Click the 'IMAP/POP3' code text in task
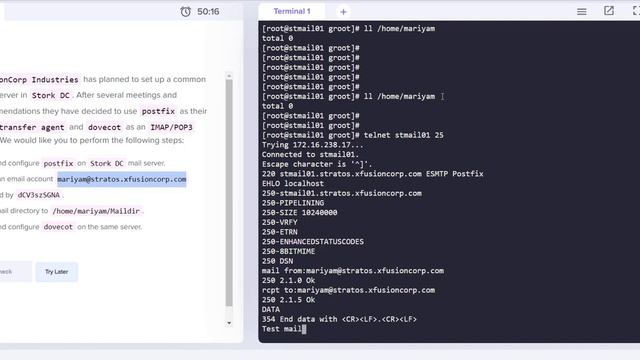This screenshot has height=360, width=640. 171,127
